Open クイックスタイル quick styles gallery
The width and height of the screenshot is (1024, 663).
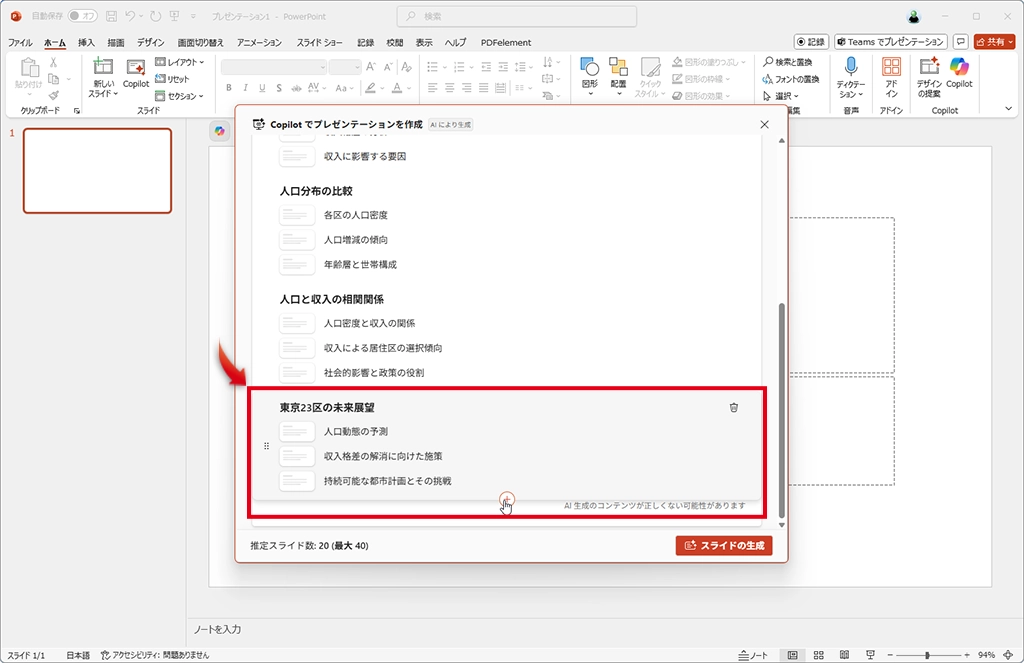pyautogui.click(x=650, y=77)
